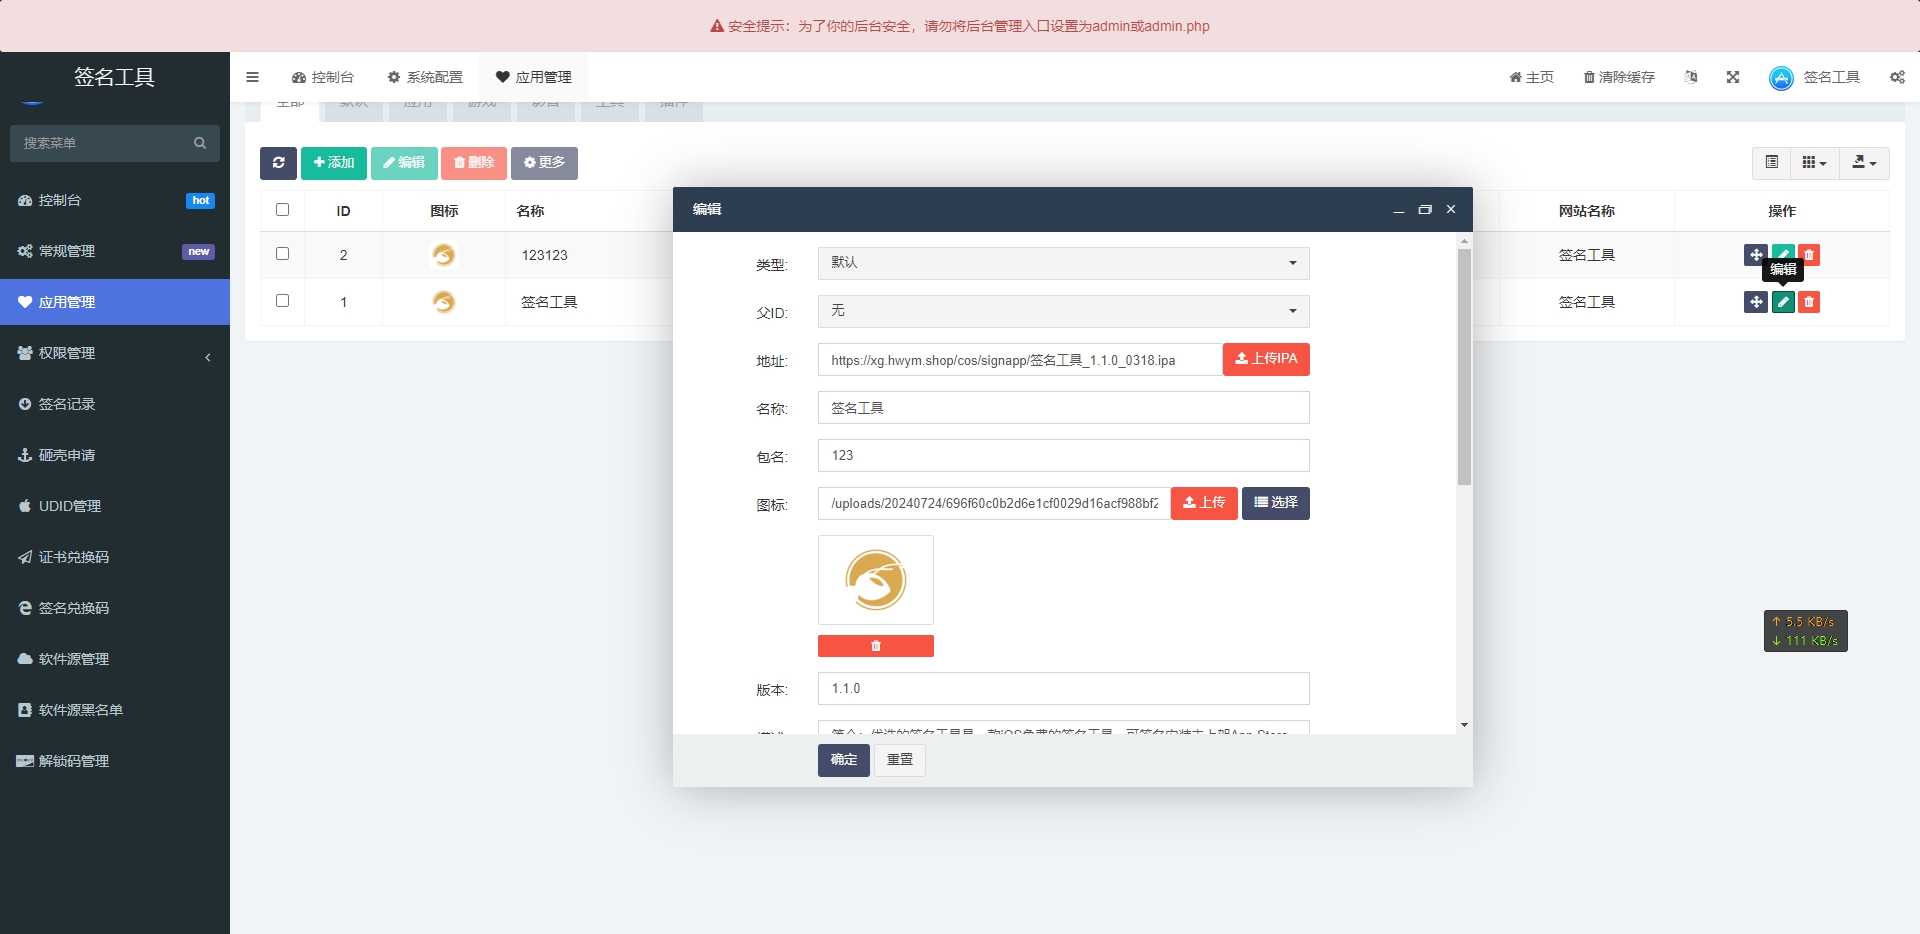This screenshot has height=934, width=1920.
Task: Open 签名记录 in the sidebar menu
Action: click(x=67, y=404)
